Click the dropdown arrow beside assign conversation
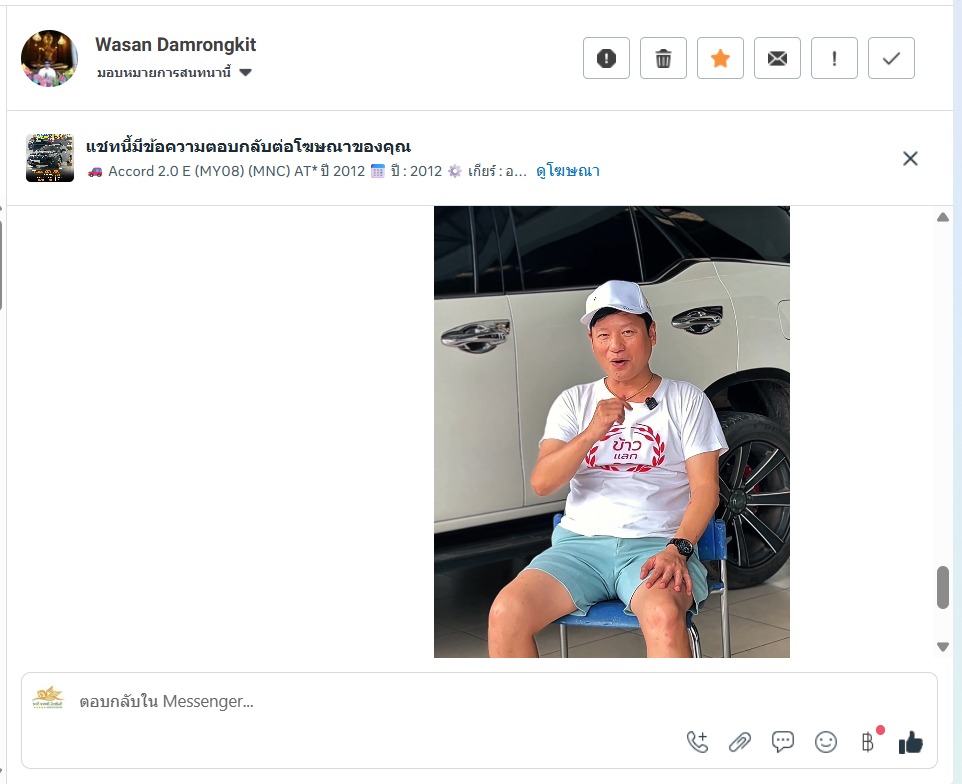 pyautogui.click(x=245, y=72)
